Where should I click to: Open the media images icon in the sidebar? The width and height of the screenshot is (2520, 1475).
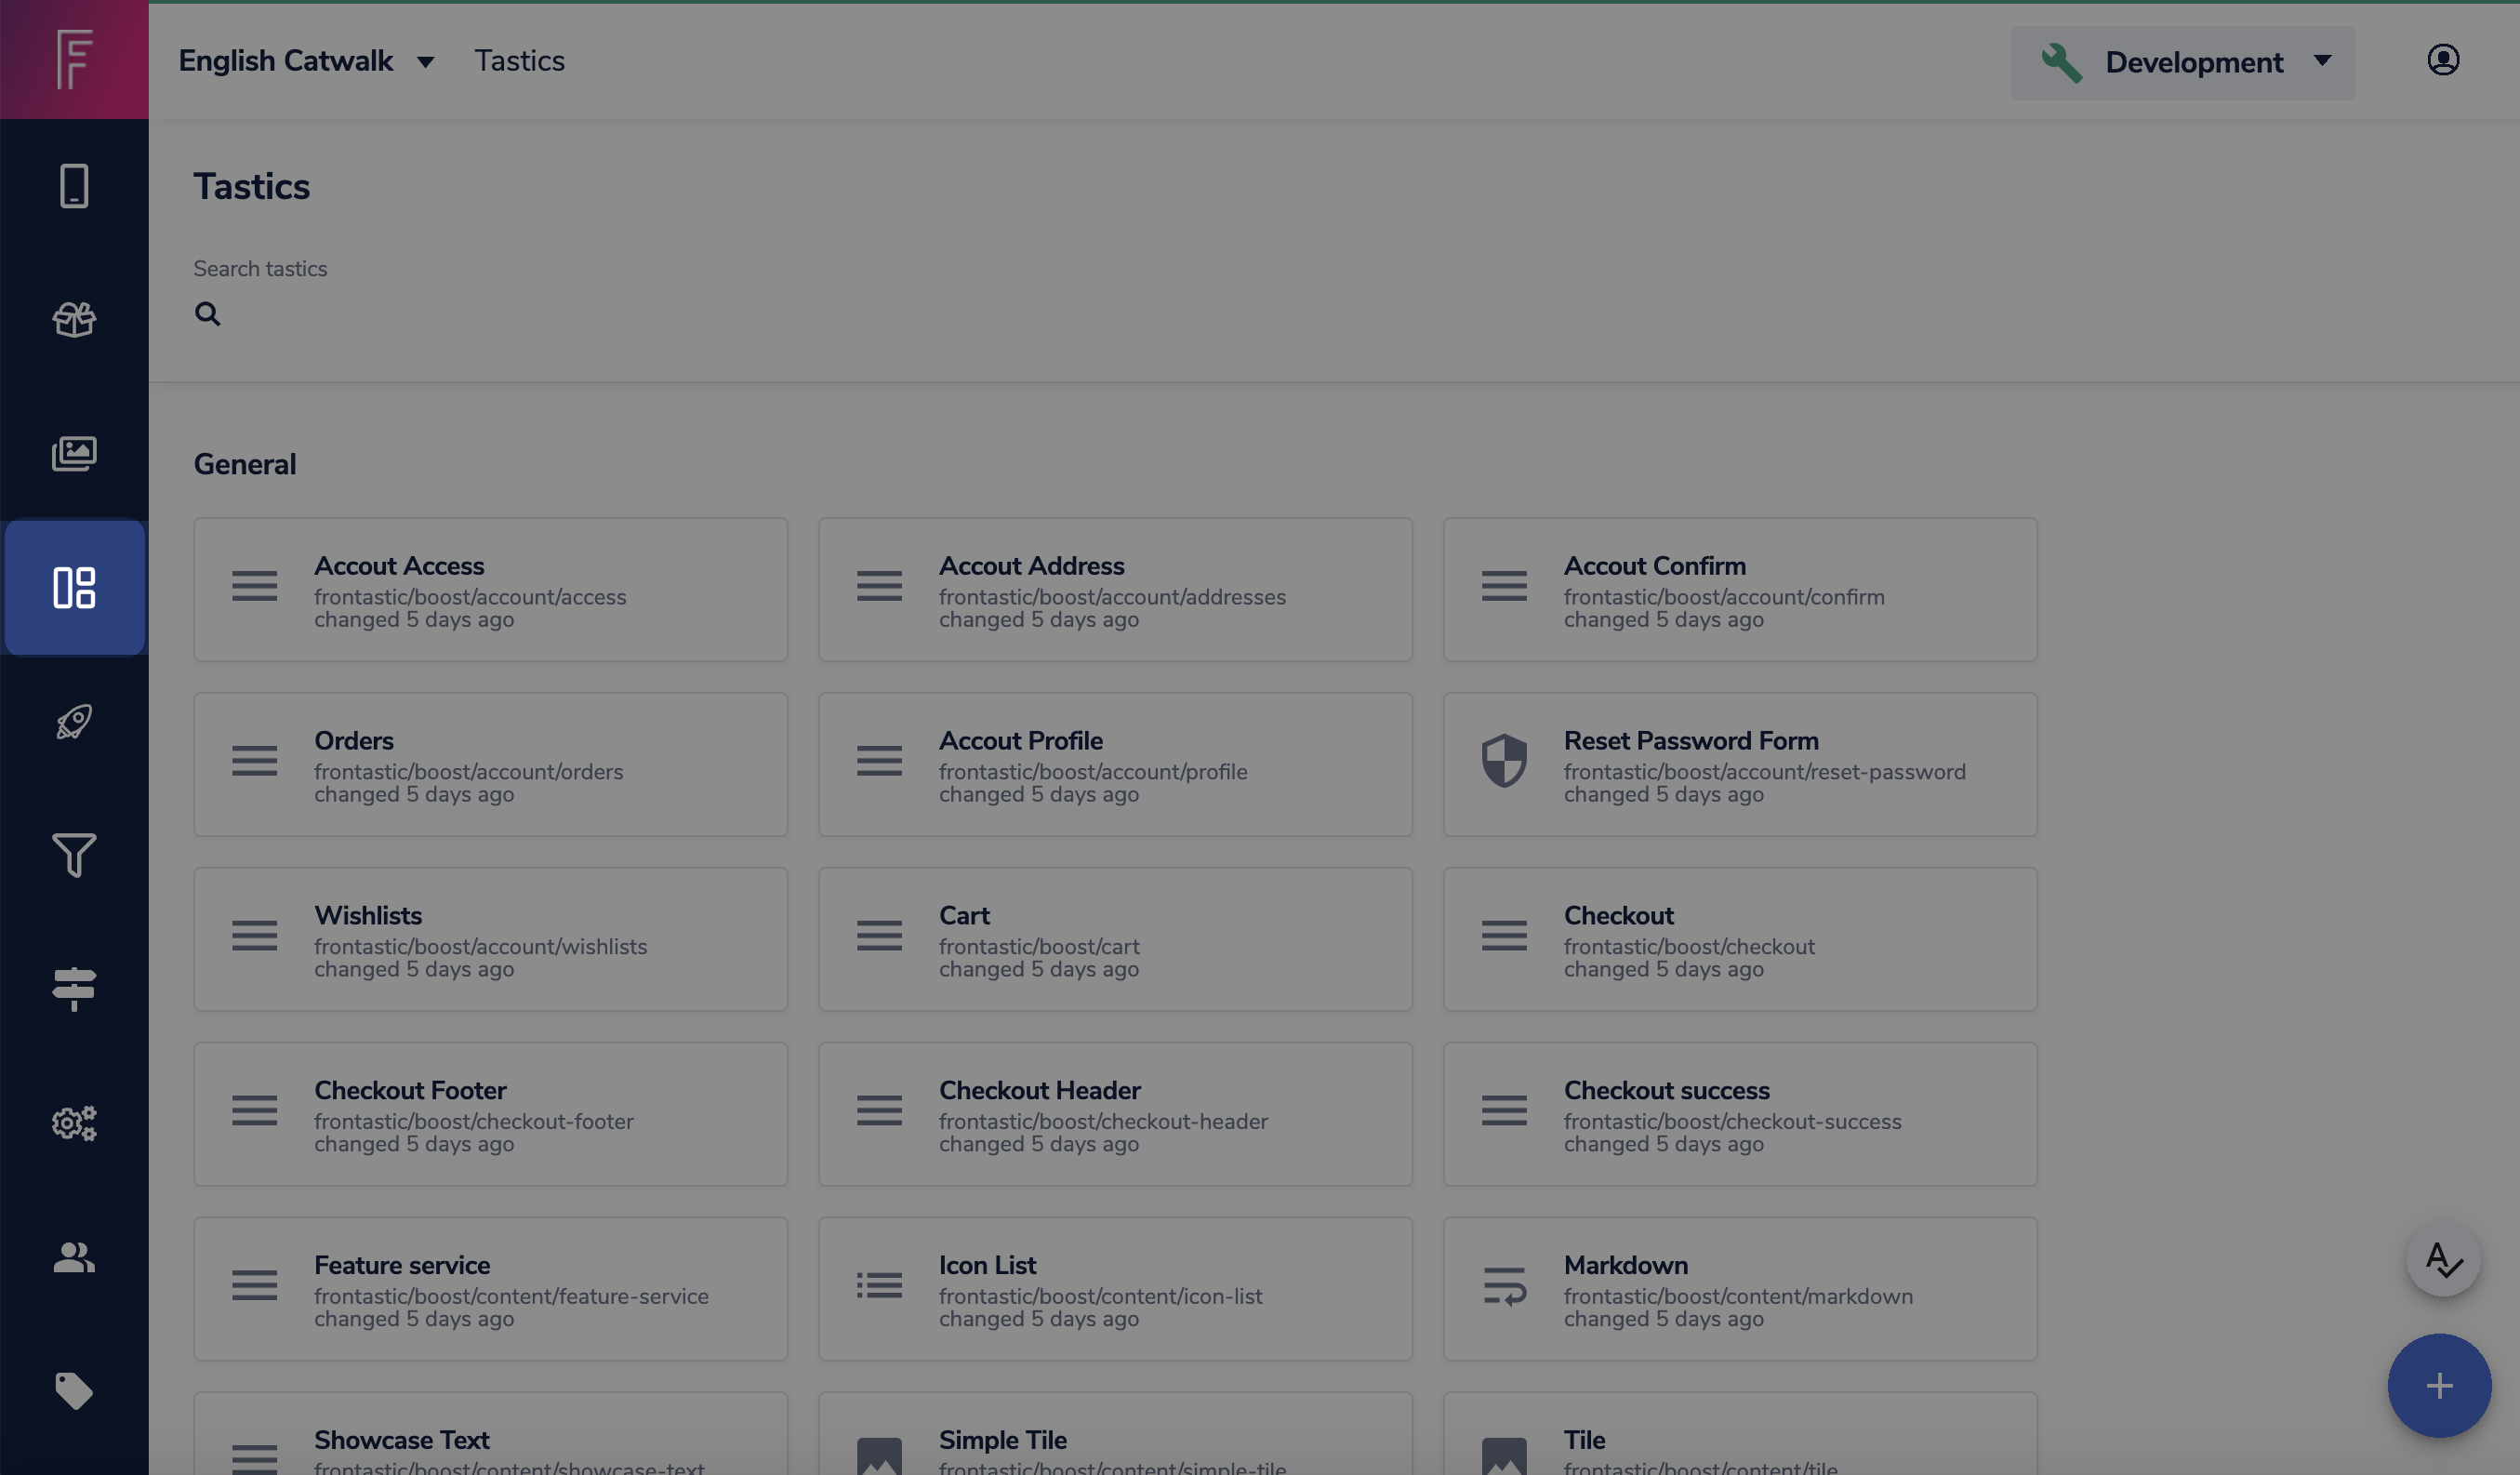pyautogui.click(x=74, y=454)
